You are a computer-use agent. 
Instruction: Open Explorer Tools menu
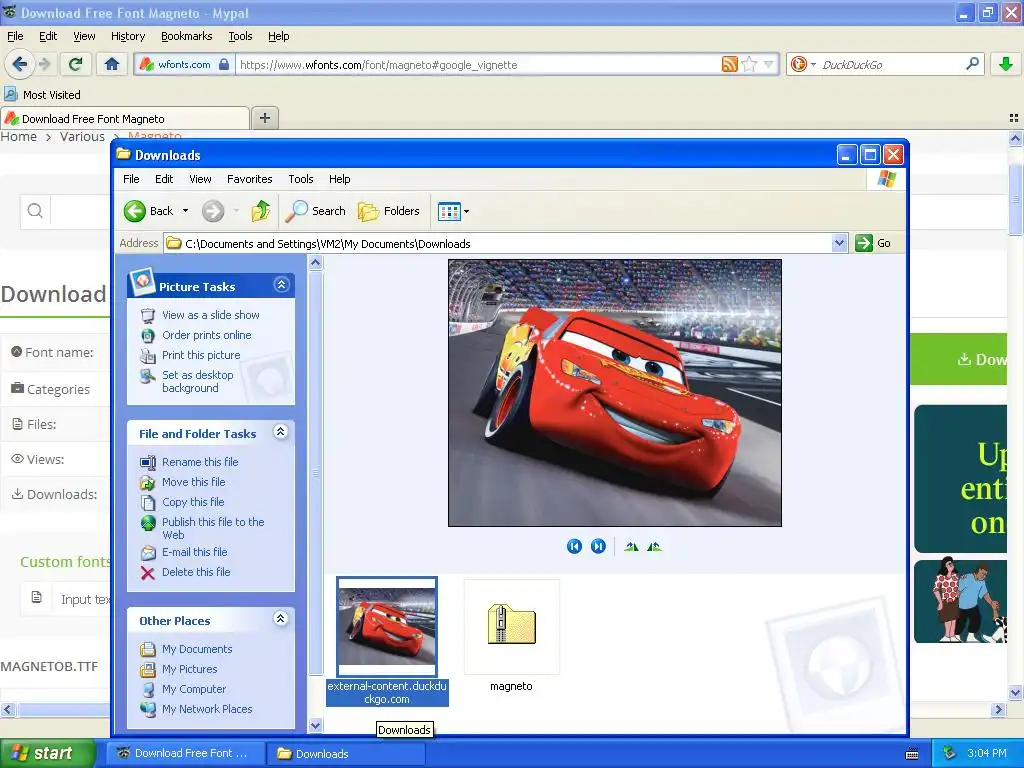(x=300, y=179)
